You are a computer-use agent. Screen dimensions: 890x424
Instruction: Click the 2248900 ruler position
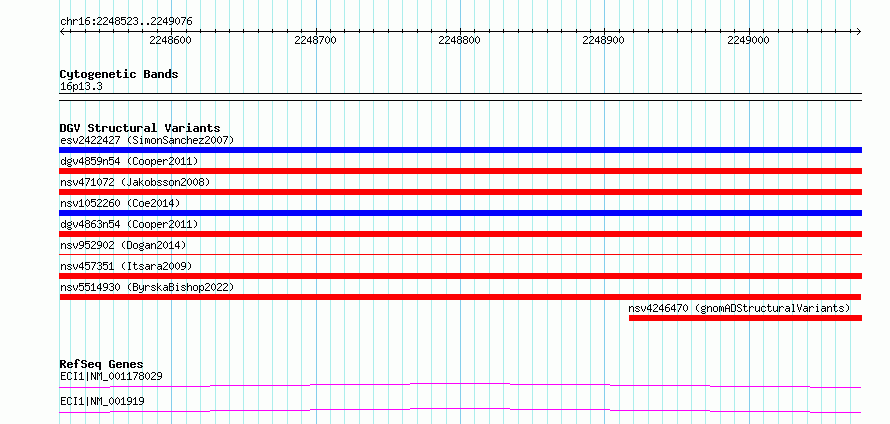[x=604, y=40]
